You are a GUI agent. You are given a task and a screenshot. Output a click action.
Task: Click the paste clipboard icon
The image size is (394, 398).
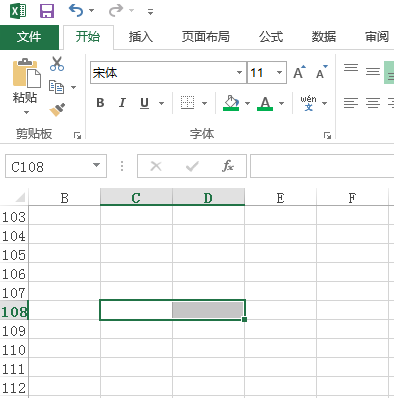tap(26, 74)
